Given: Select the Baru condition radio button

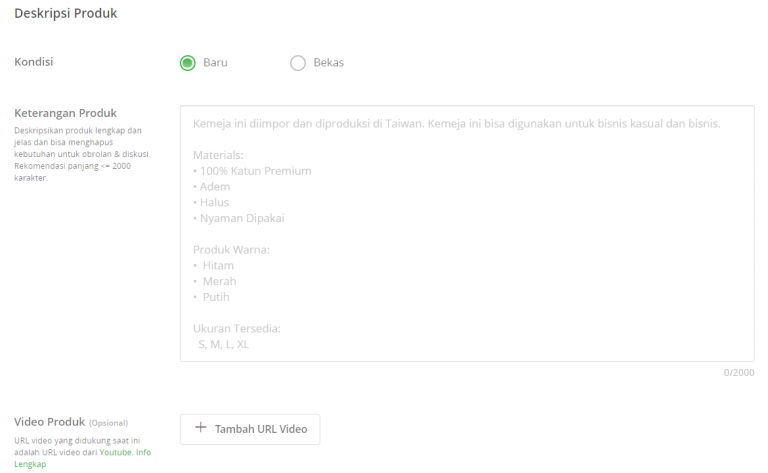Looking at the screenshot, I should pyautogui.click(x=188, y=63).
